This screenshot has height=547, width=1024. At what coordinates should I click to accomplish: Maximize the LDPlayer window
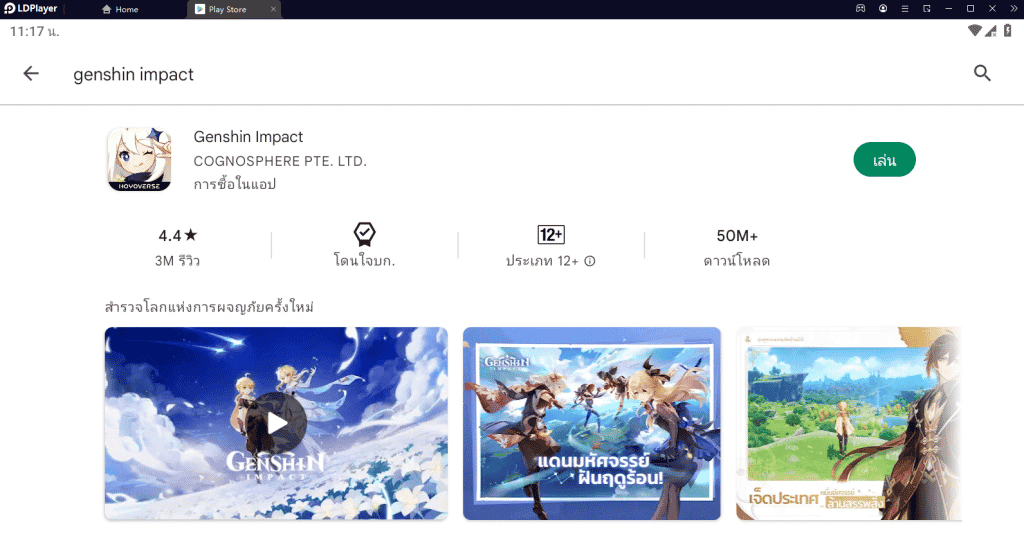coord(970,8)
